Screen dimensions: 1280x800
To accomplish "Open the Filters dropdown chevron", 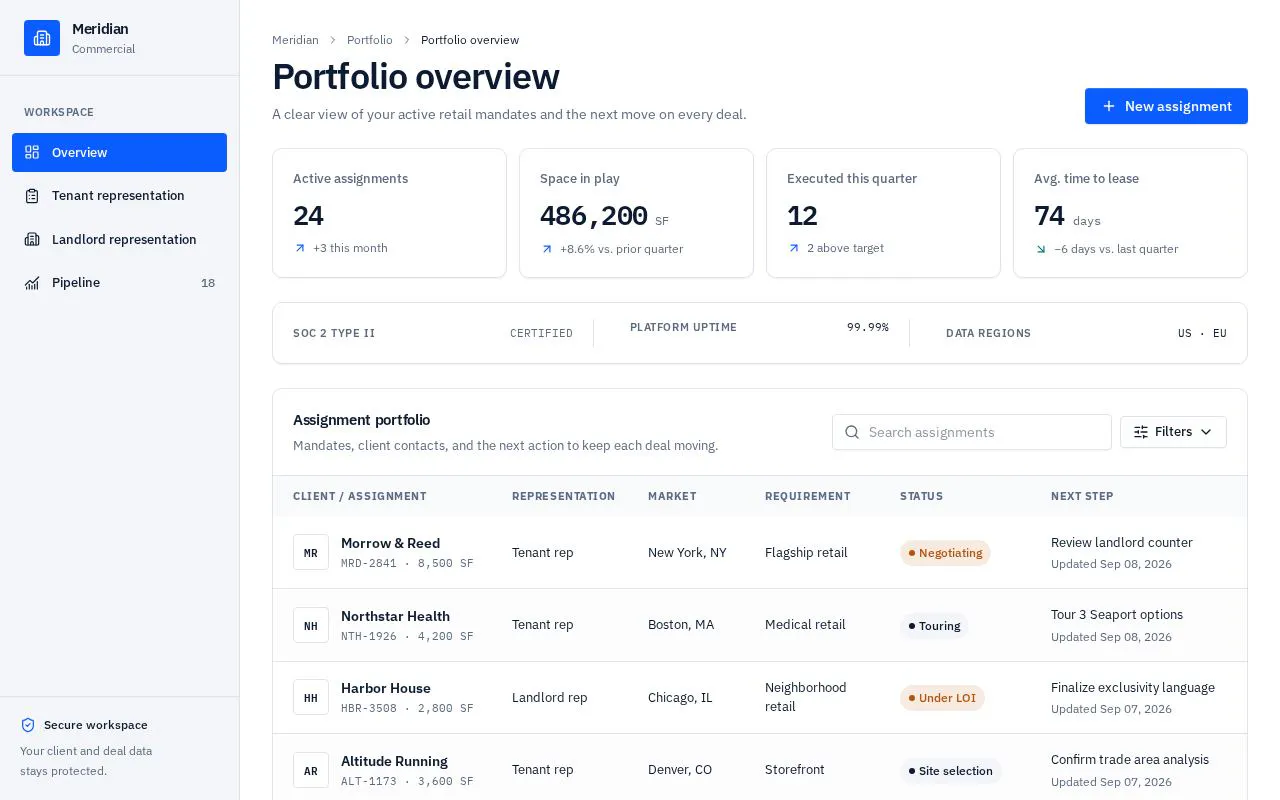I will [1206, 432].
